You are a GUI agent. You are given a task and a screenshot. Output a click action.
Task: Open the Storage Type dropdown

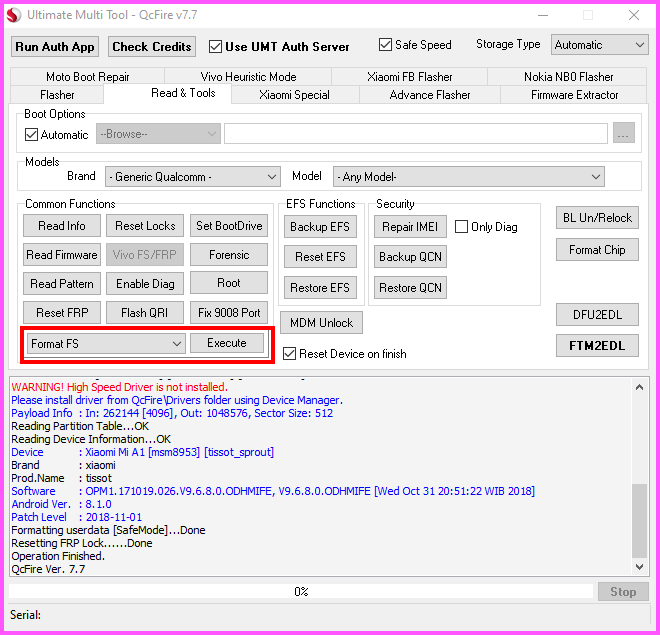coord(599,45)
